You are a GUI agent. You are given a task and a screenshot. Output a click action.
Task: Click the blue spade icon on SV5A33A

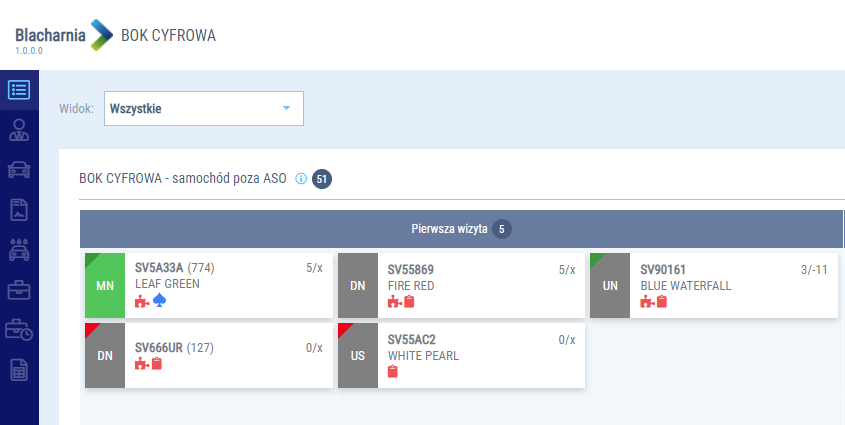coord(159,301)
